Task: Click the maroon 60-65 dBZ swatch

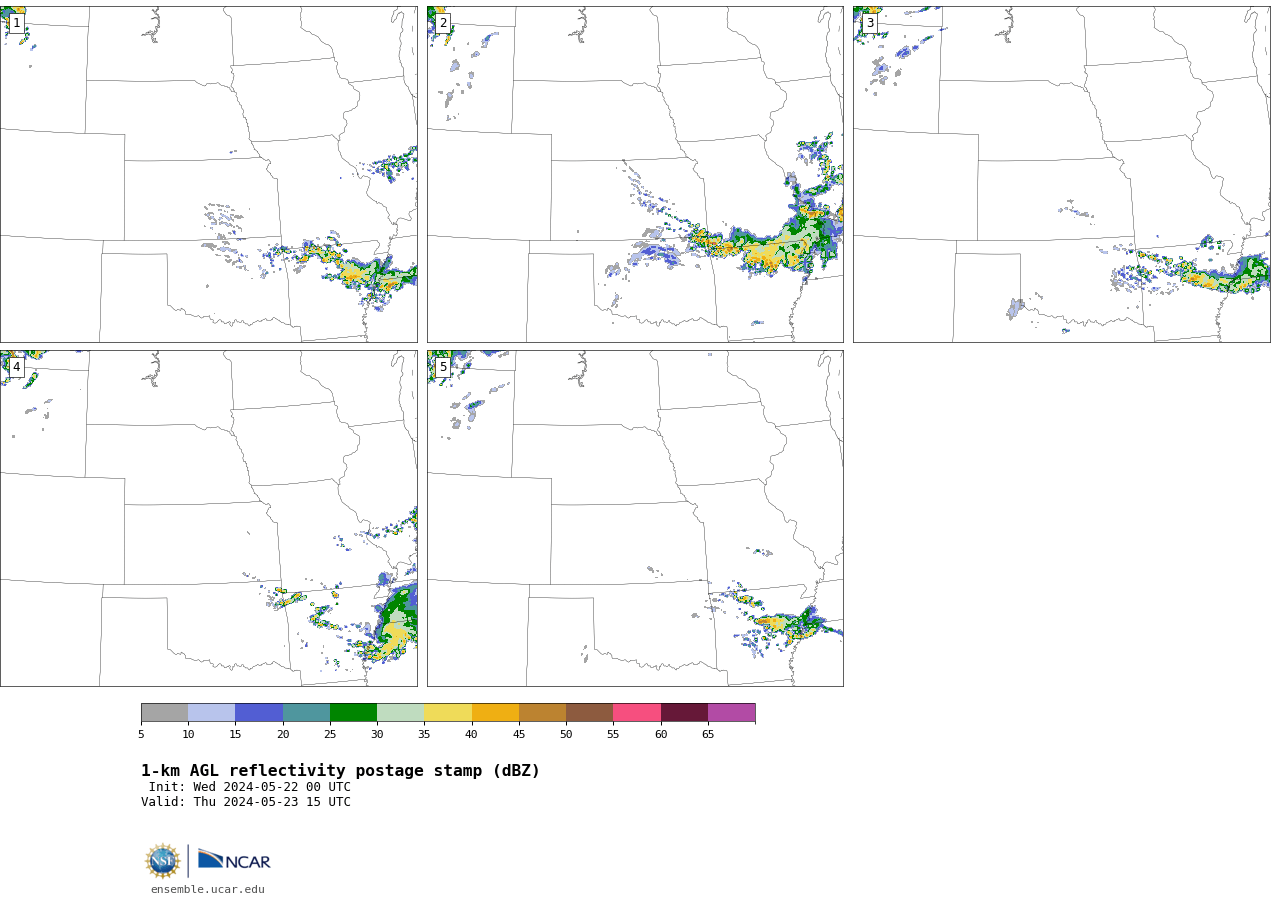Action: click(684, 712)
